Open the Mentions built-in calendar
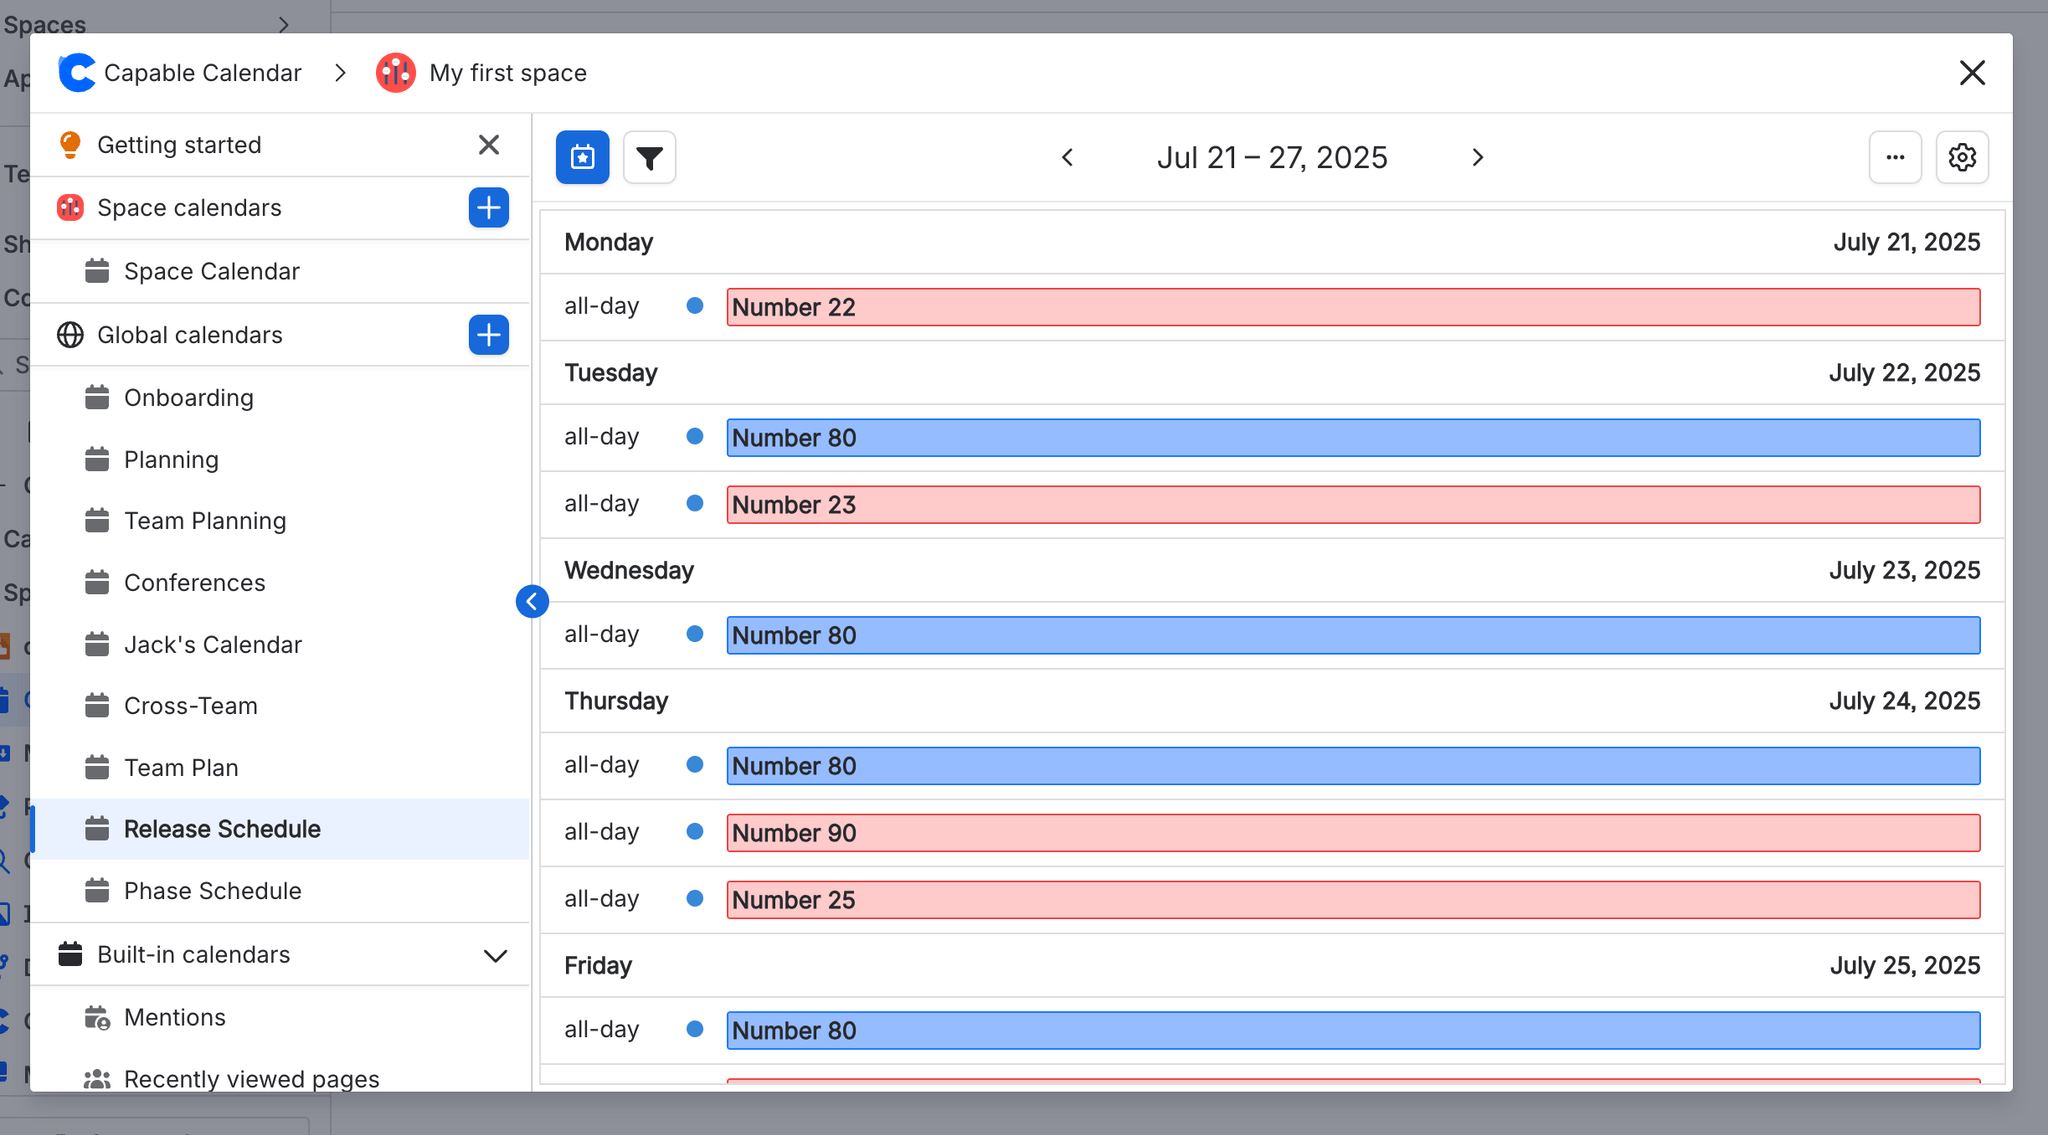This screenshot has width=2048, height=1135. click(174, 1017)
